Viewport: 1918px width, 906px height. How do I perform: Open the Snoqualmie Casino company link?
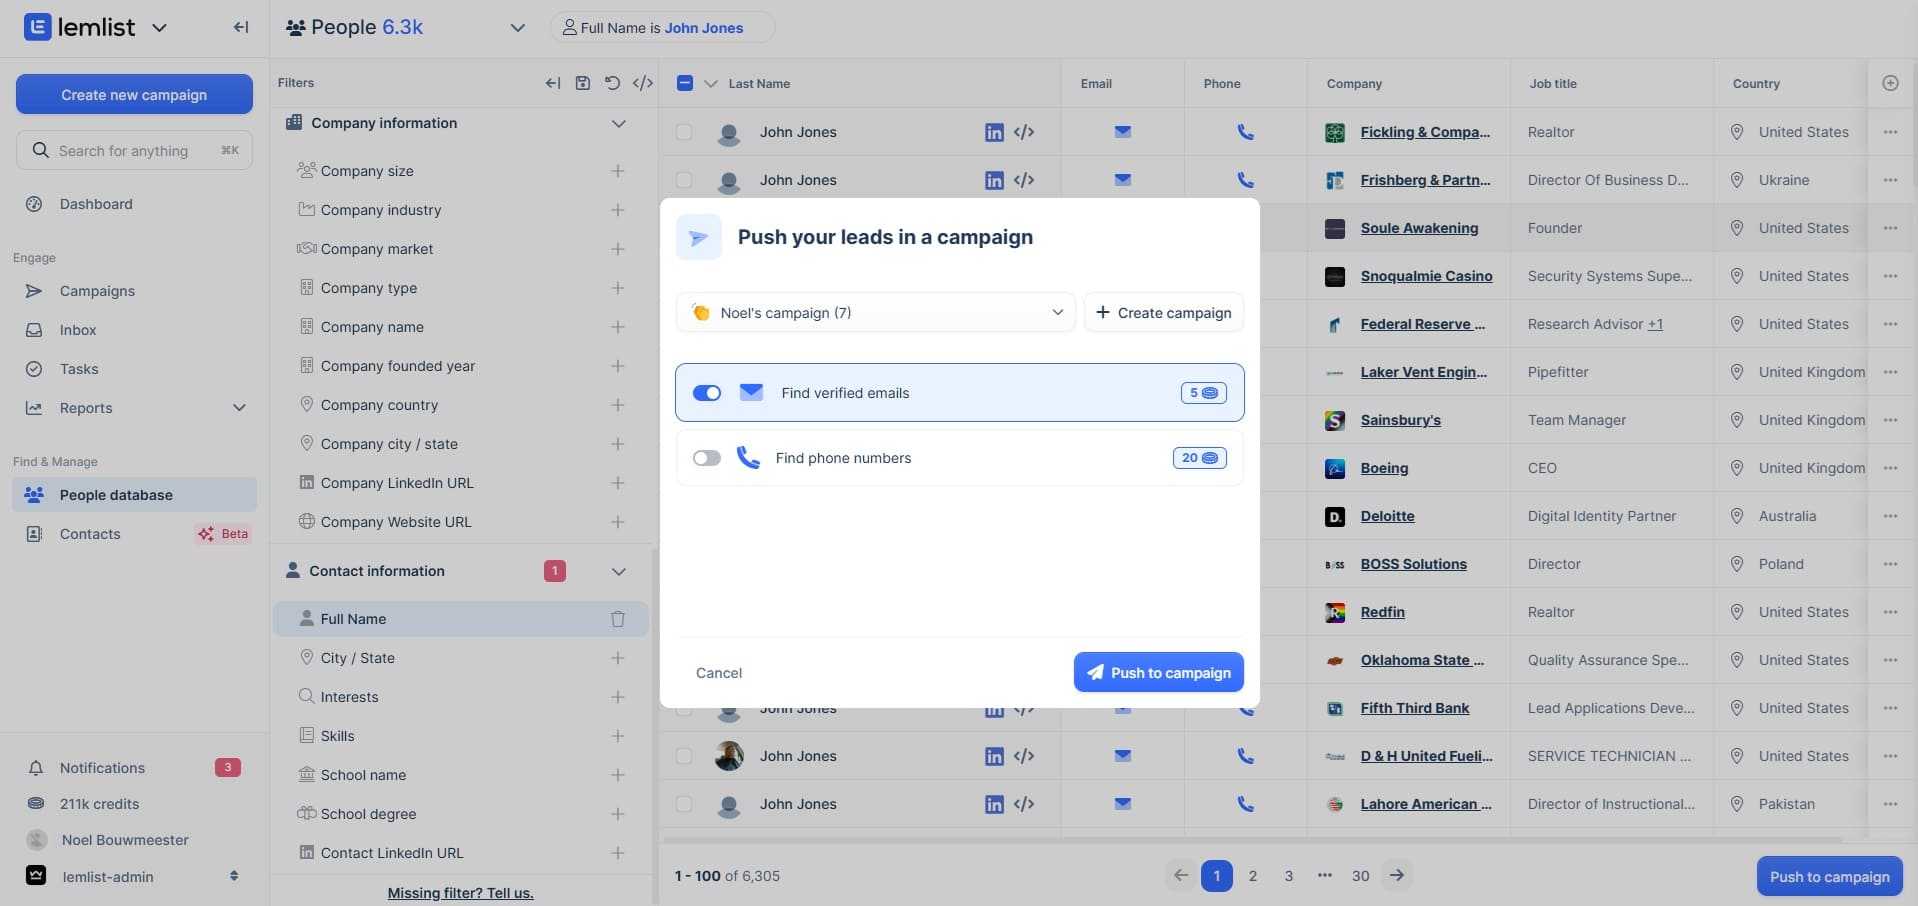1426,276
